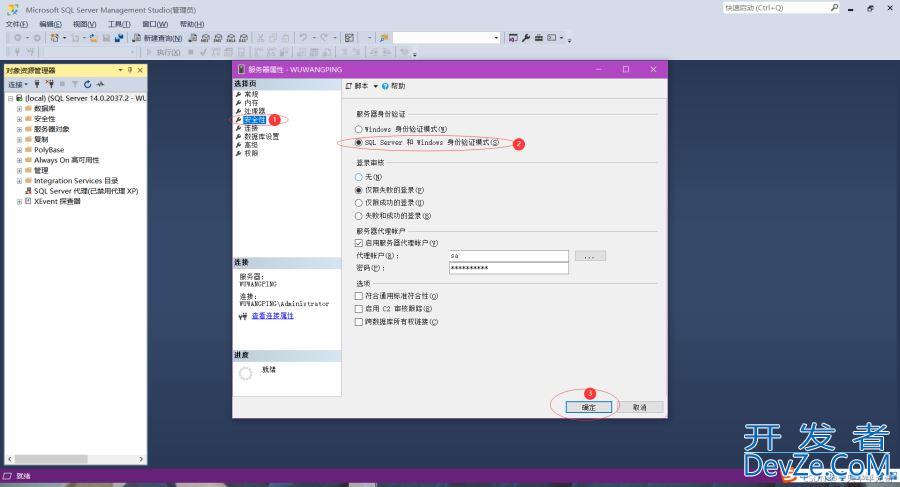Pin the Object Explorer panel with pushpin icon
900x487 pixels.
coord(130,70)
